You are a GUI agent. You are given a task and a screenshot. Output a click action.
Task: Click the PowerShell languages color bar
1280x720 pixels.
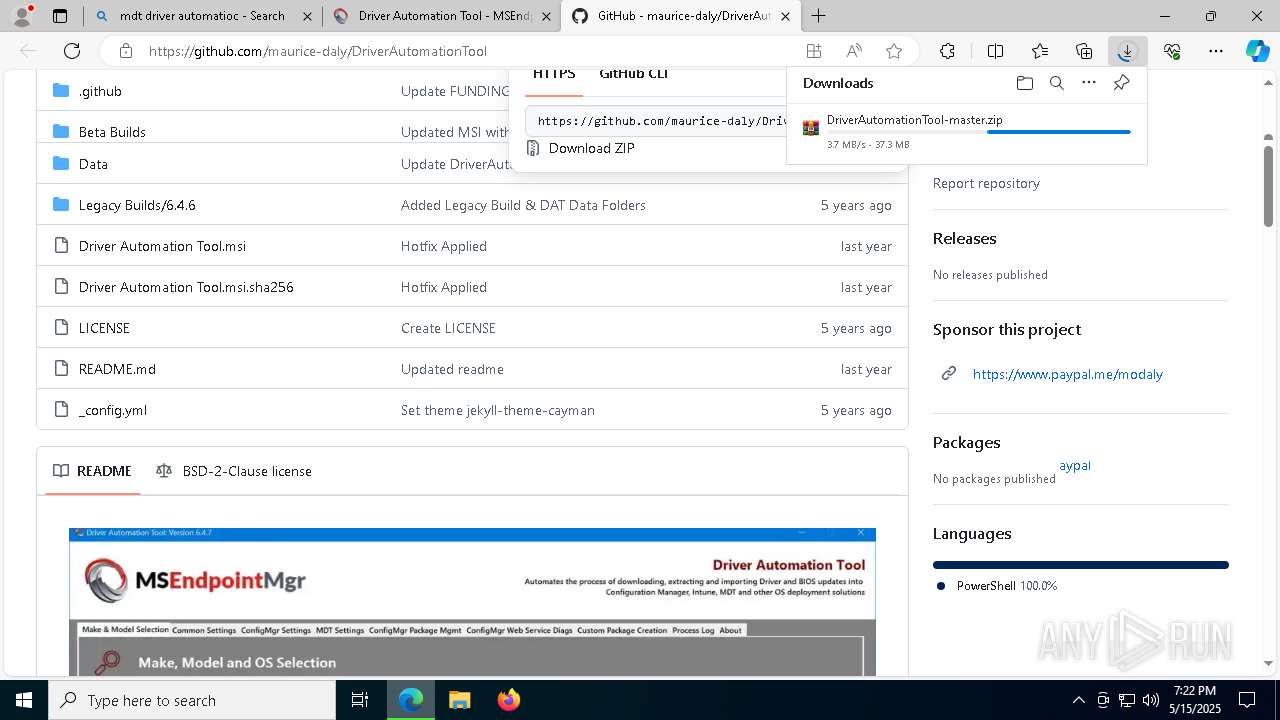coord(1080,565)
